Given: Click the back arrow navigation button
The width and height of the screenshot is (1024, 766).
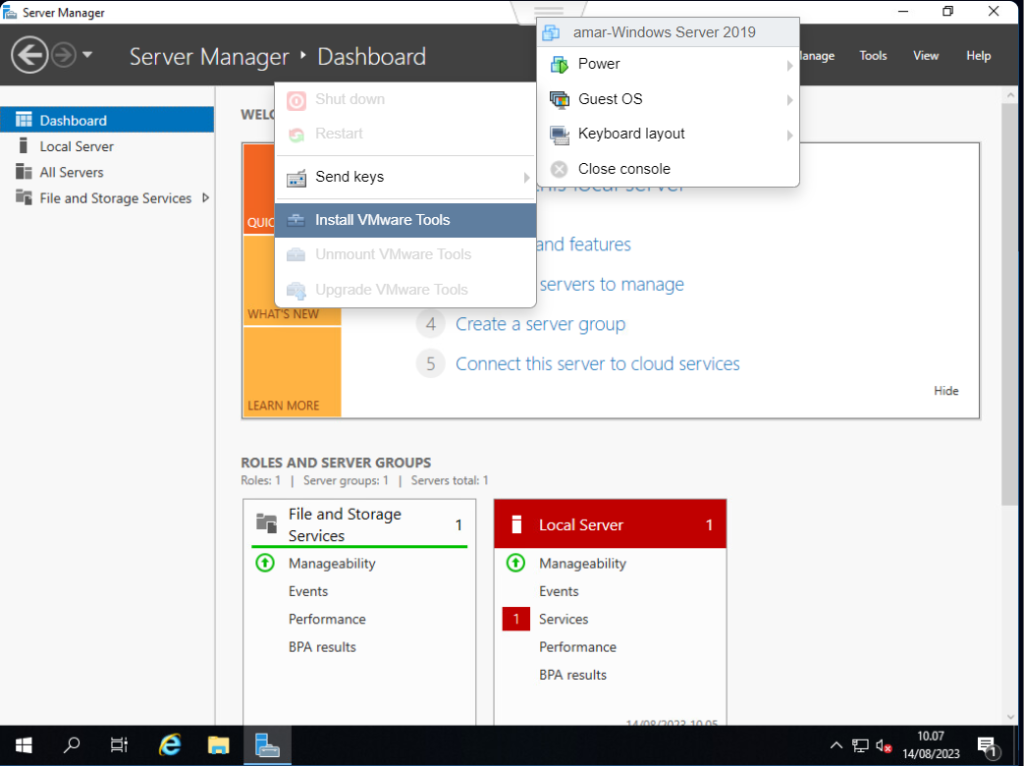Looking at the screenshot, I should pyautogui.click(x=29, y=55).
